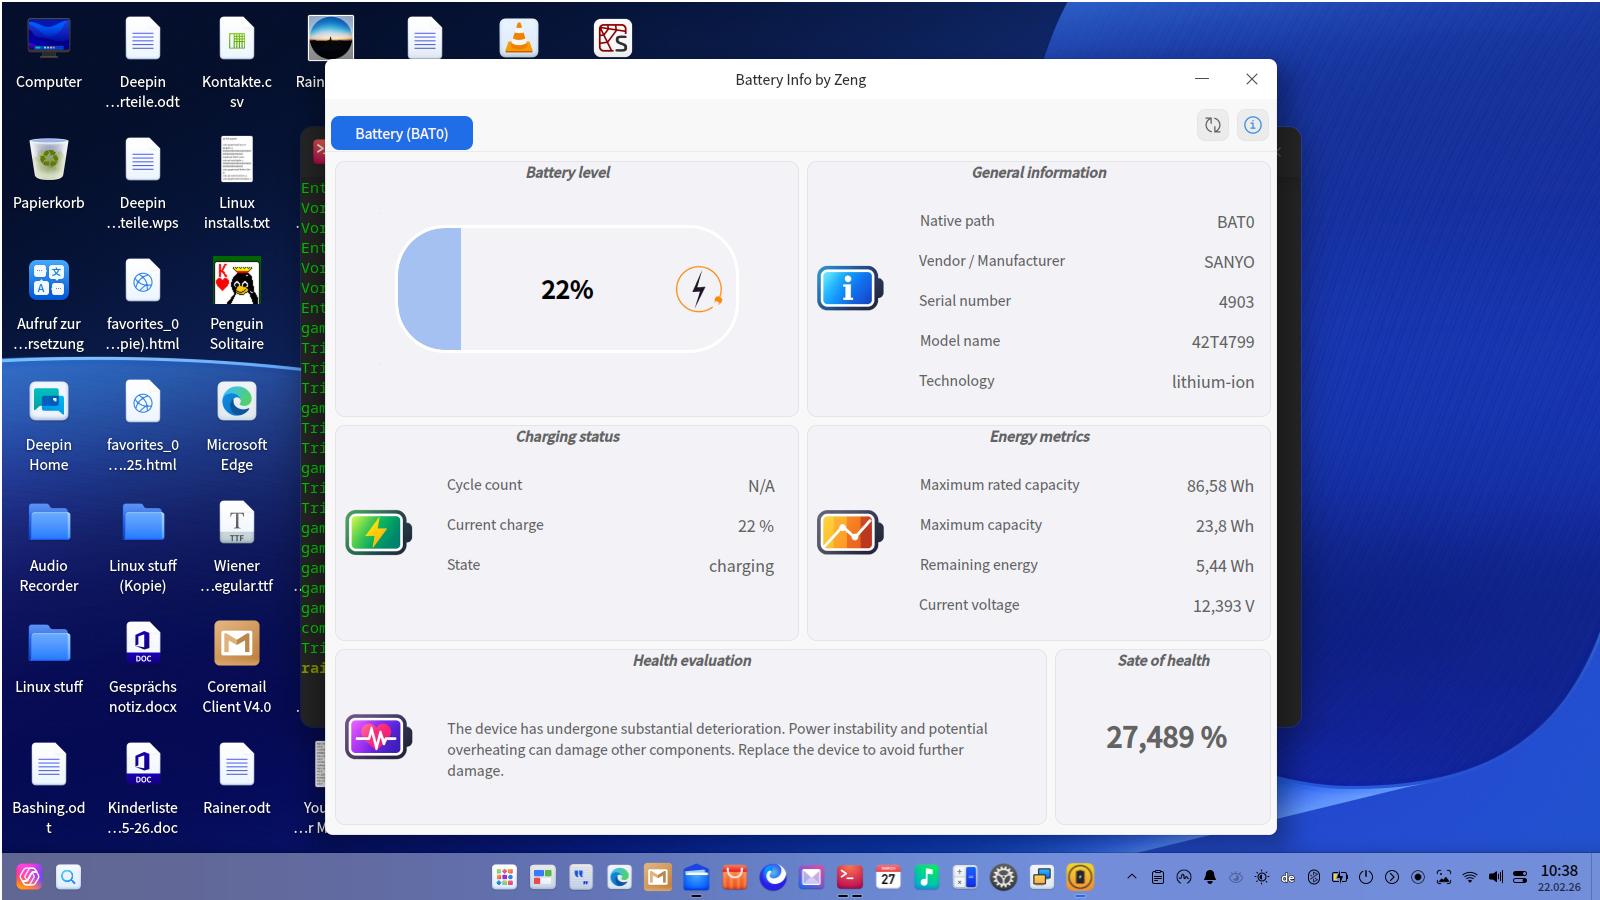This screenshot has height=900, width=1600.
Task: Close the Battery Info by Zeng window
Action: [x=1251, y=79]
